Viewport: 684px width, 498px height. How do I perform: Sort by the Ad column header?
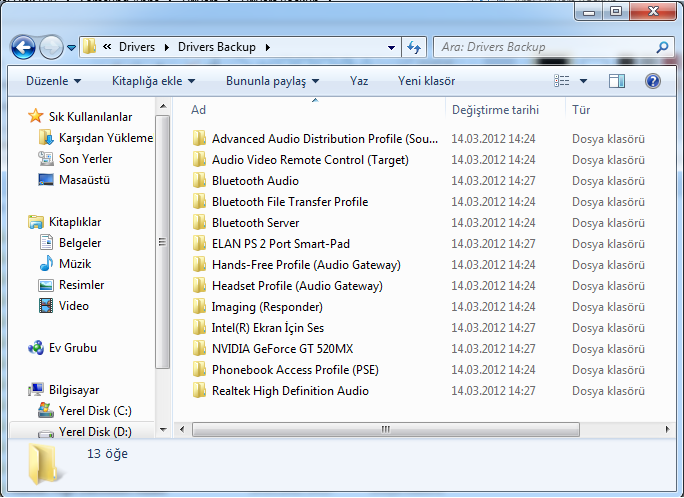(x=198, y=110)
